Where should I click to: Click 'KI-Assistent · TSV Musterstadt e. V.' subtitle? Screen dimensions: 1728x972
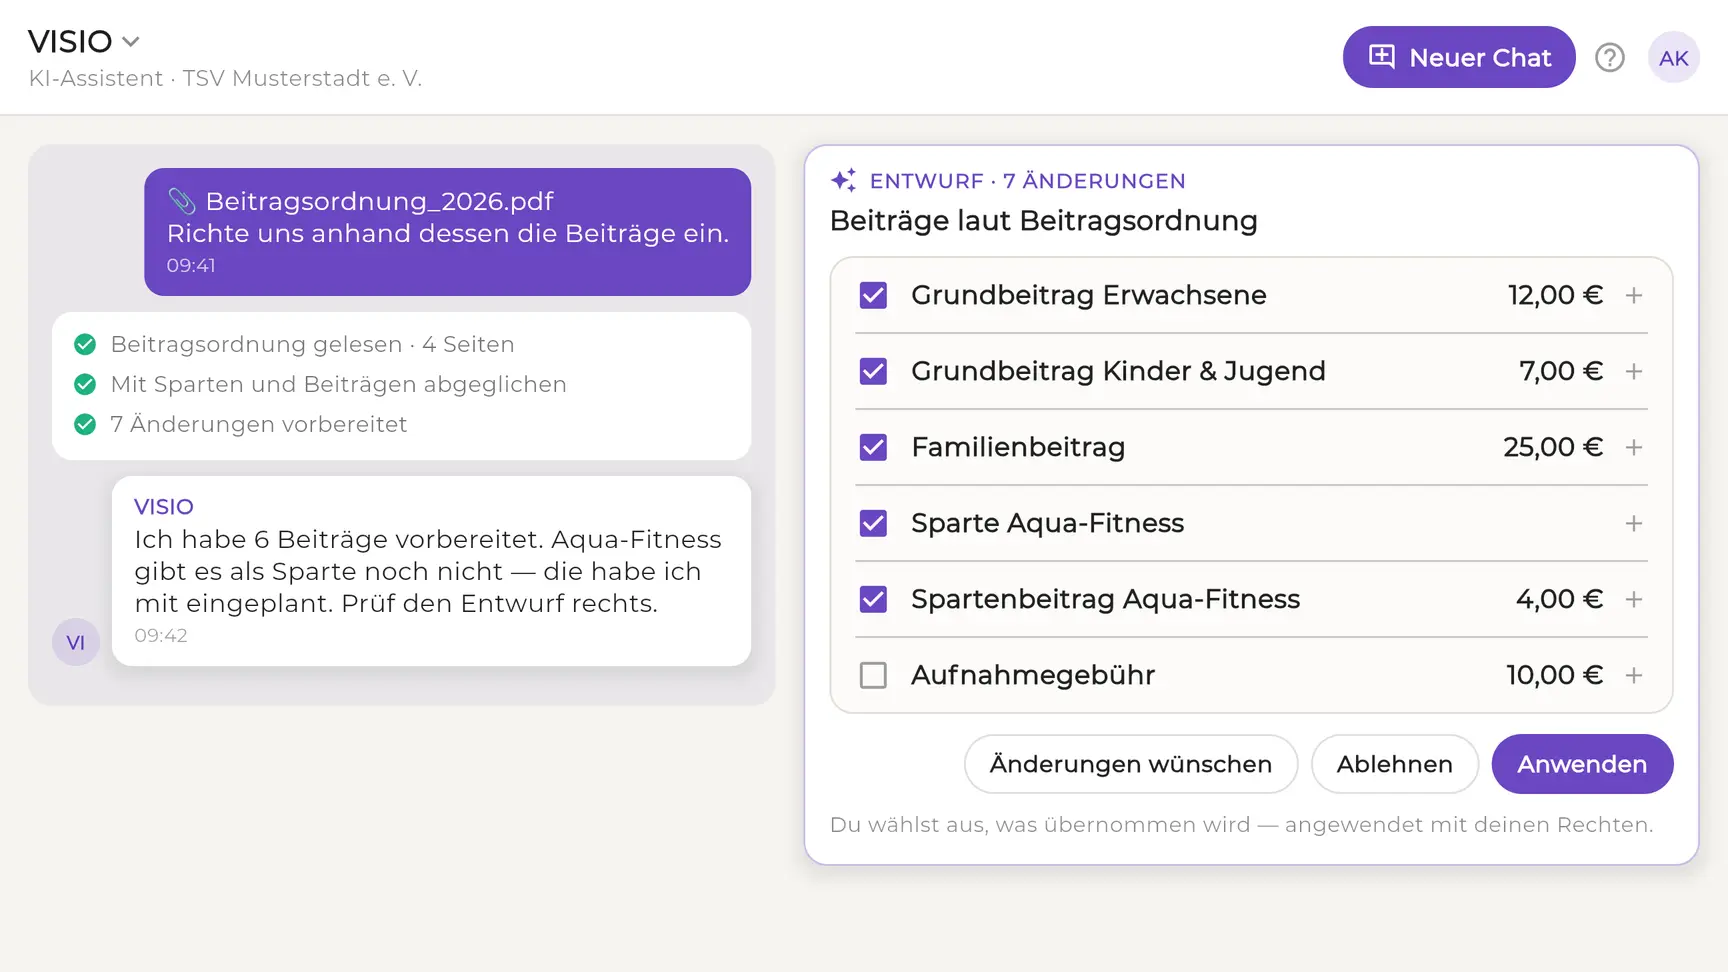pos(225,78)
